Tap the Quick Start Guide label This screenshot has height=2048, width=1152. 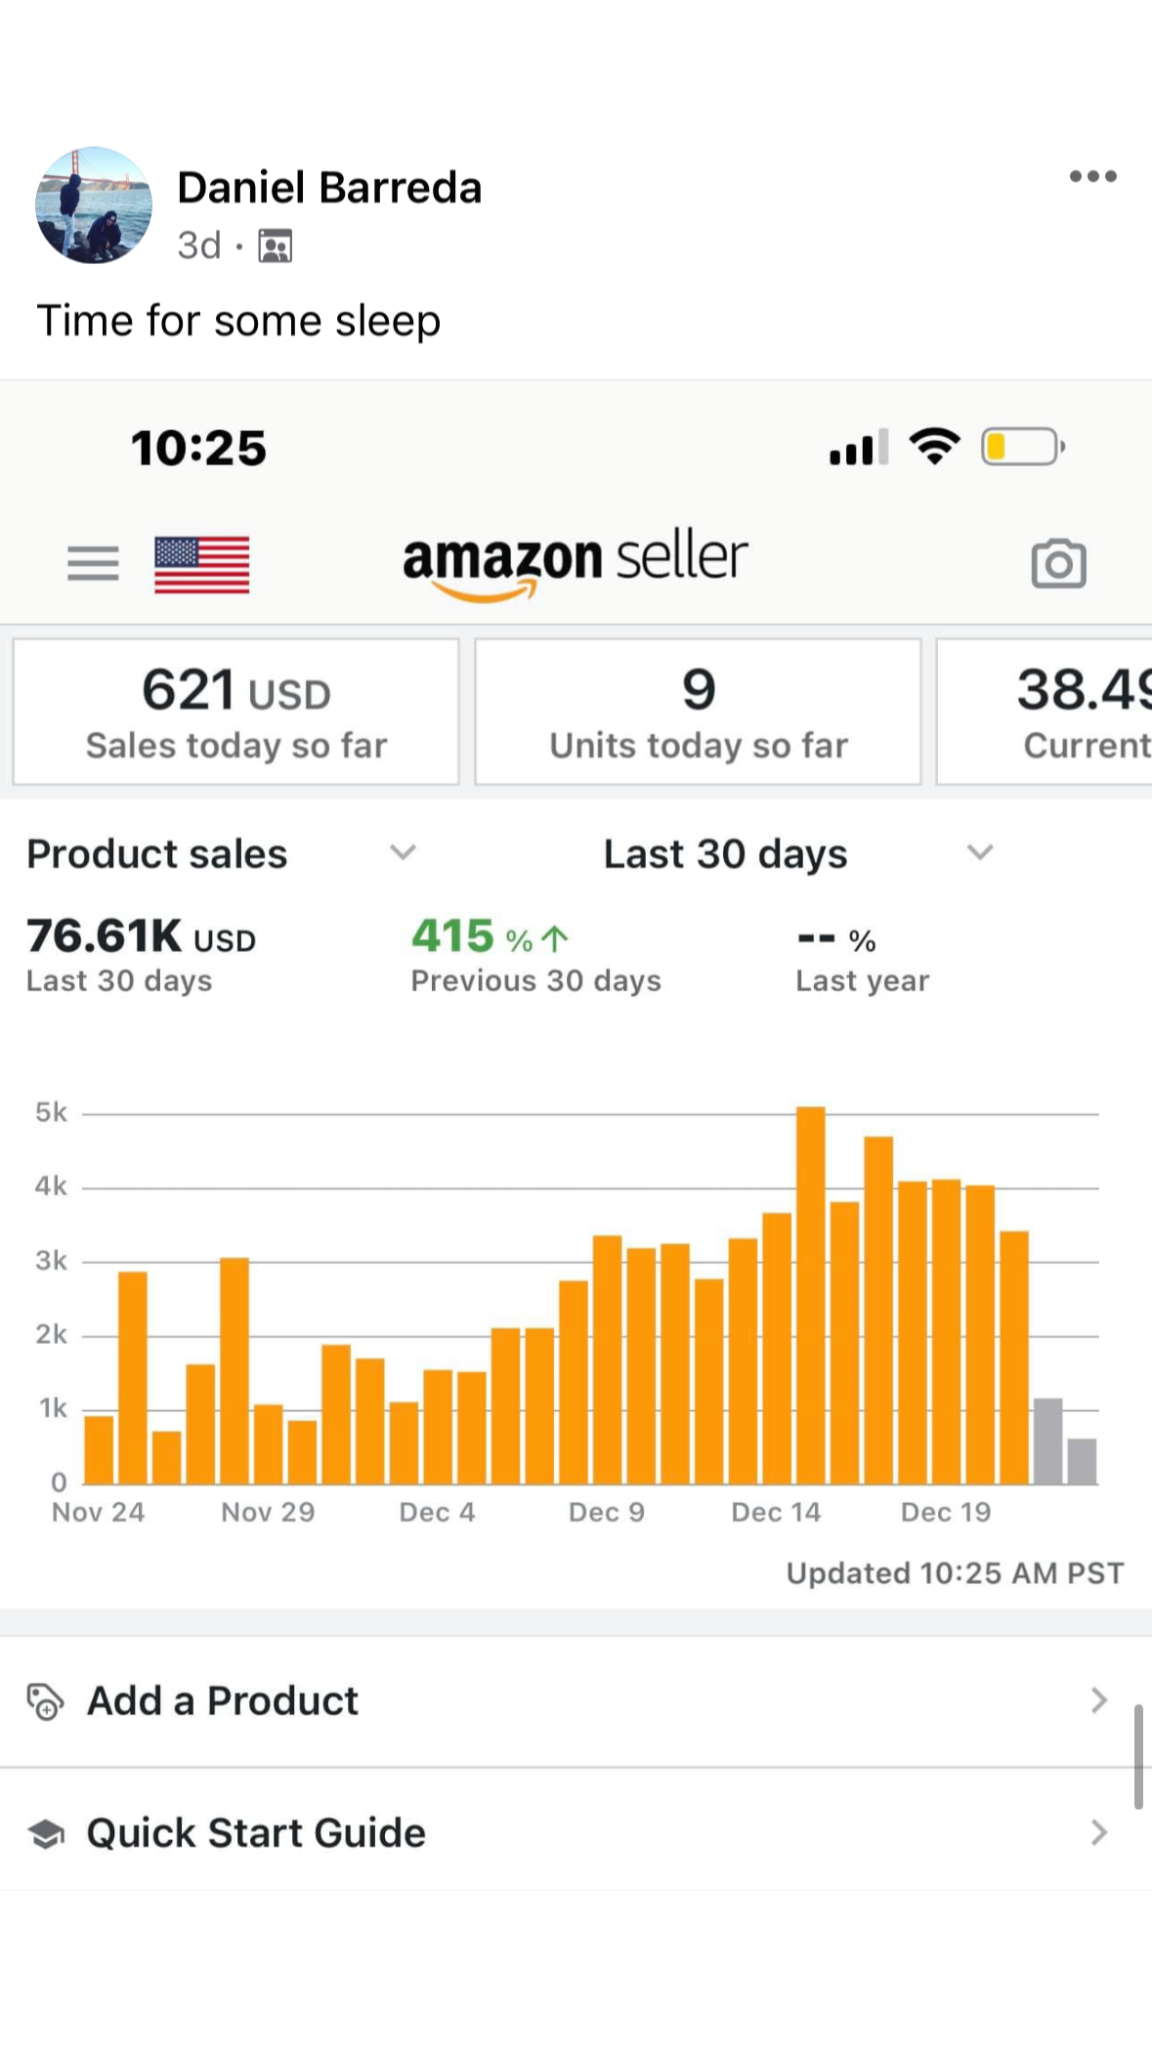[256, 1833]
